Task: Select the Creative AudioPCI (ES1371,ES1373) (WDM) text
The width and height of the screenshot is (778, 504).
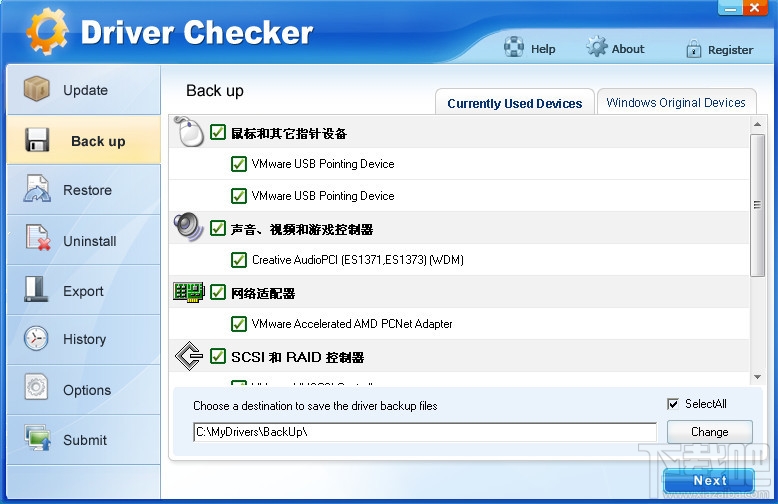Action: click(x=358, y=259)
